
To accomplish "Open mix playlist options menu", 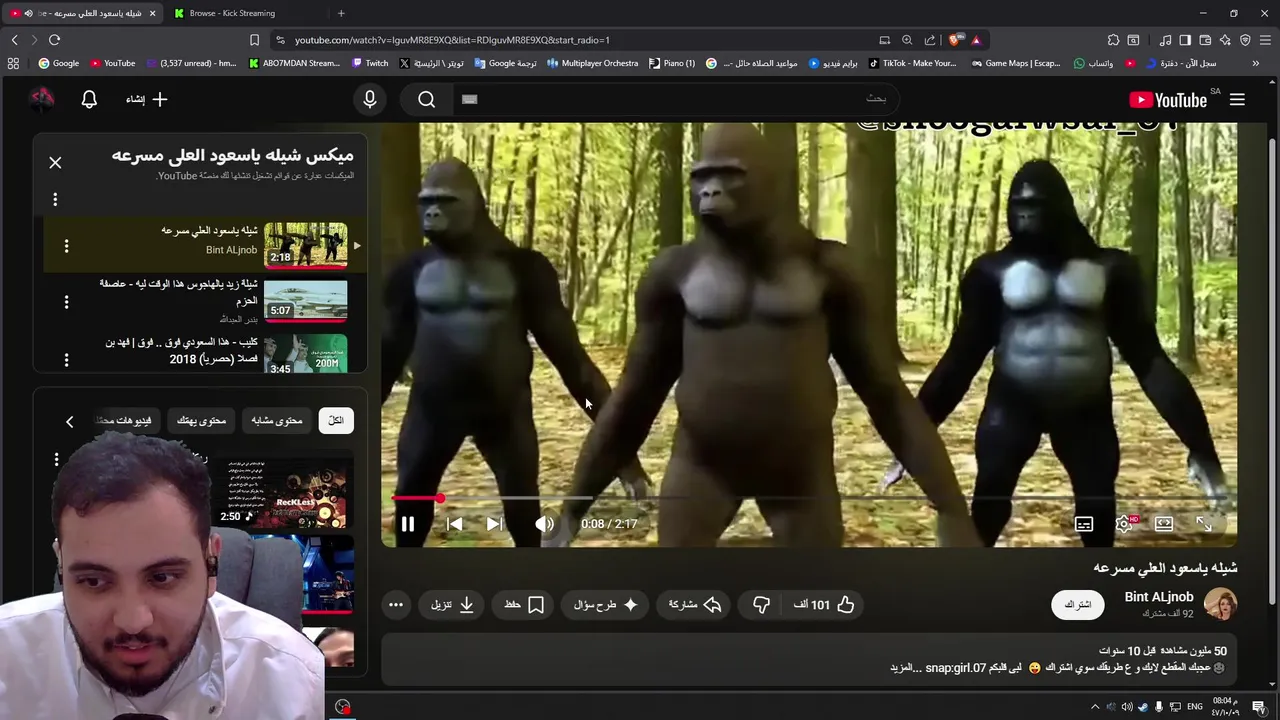I will (x=55, y=199).
